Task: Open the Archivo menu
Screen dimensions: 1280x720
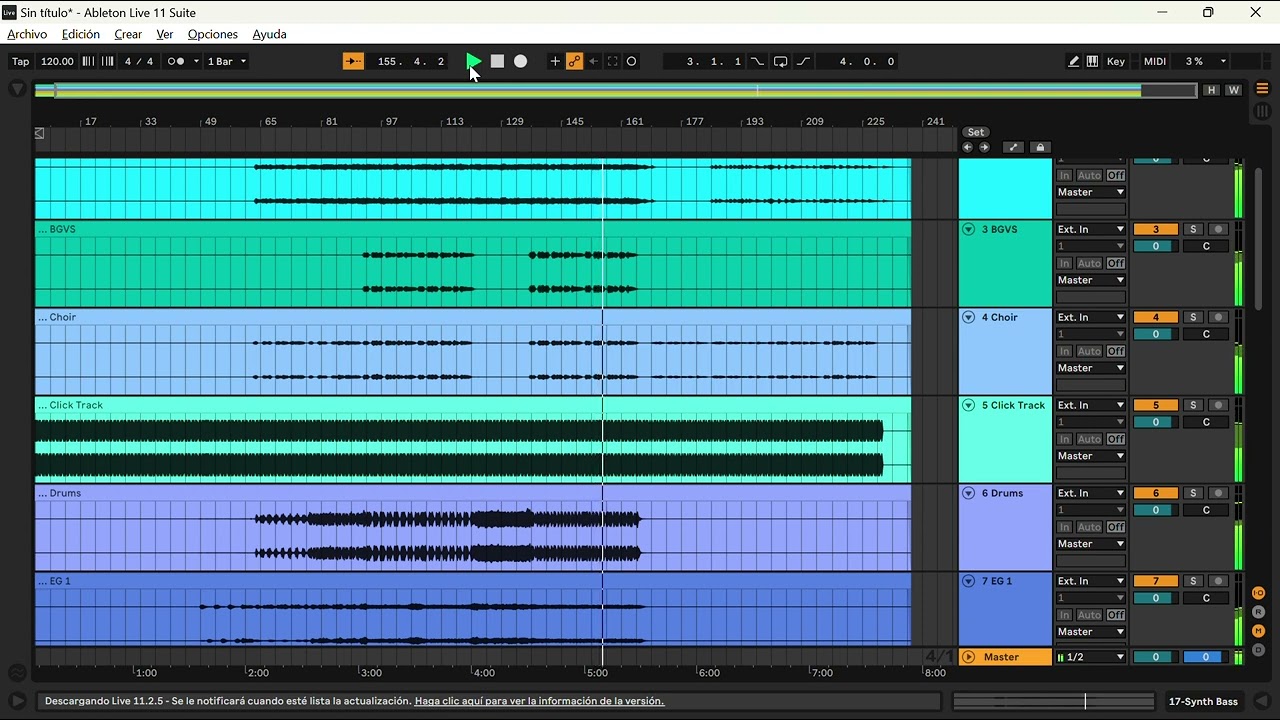Action: [x=27, y=34]
